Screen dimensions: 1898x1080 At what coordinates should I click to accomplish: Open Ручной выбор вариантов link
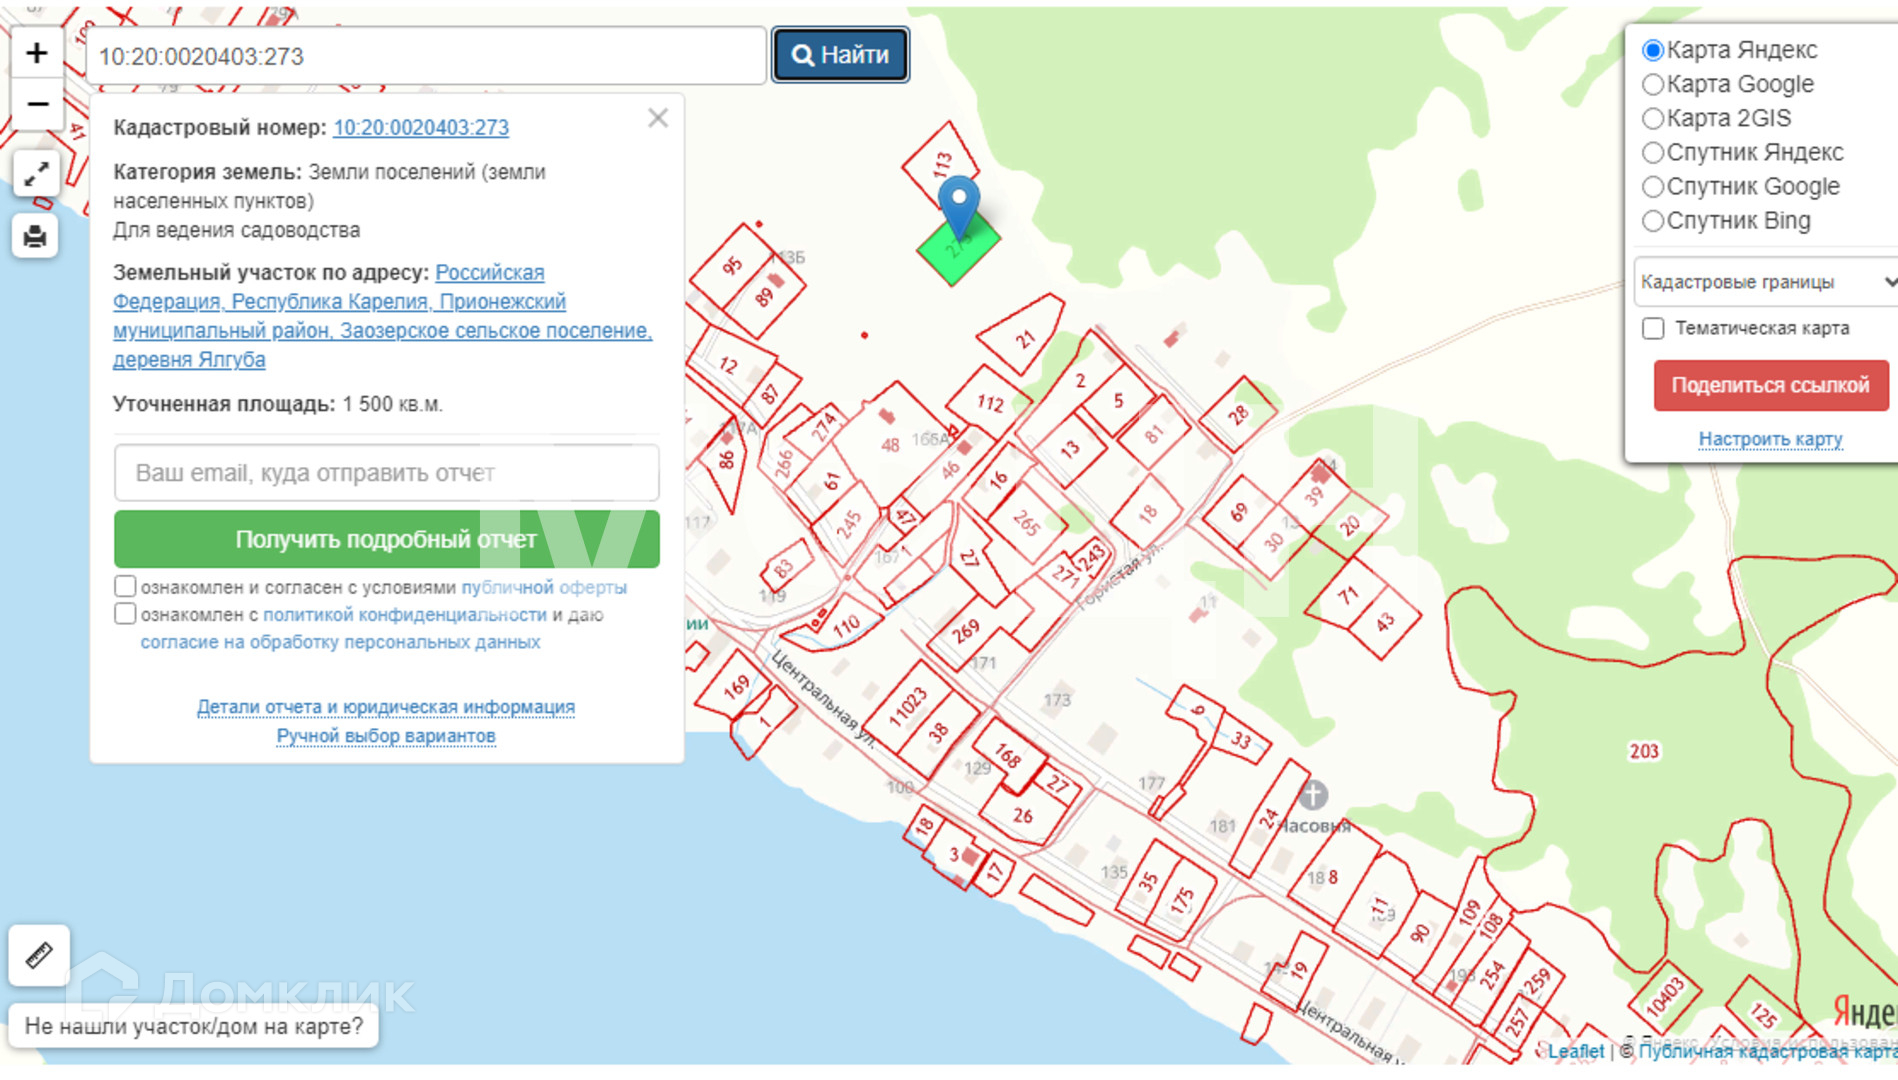(x=386, y=736)
